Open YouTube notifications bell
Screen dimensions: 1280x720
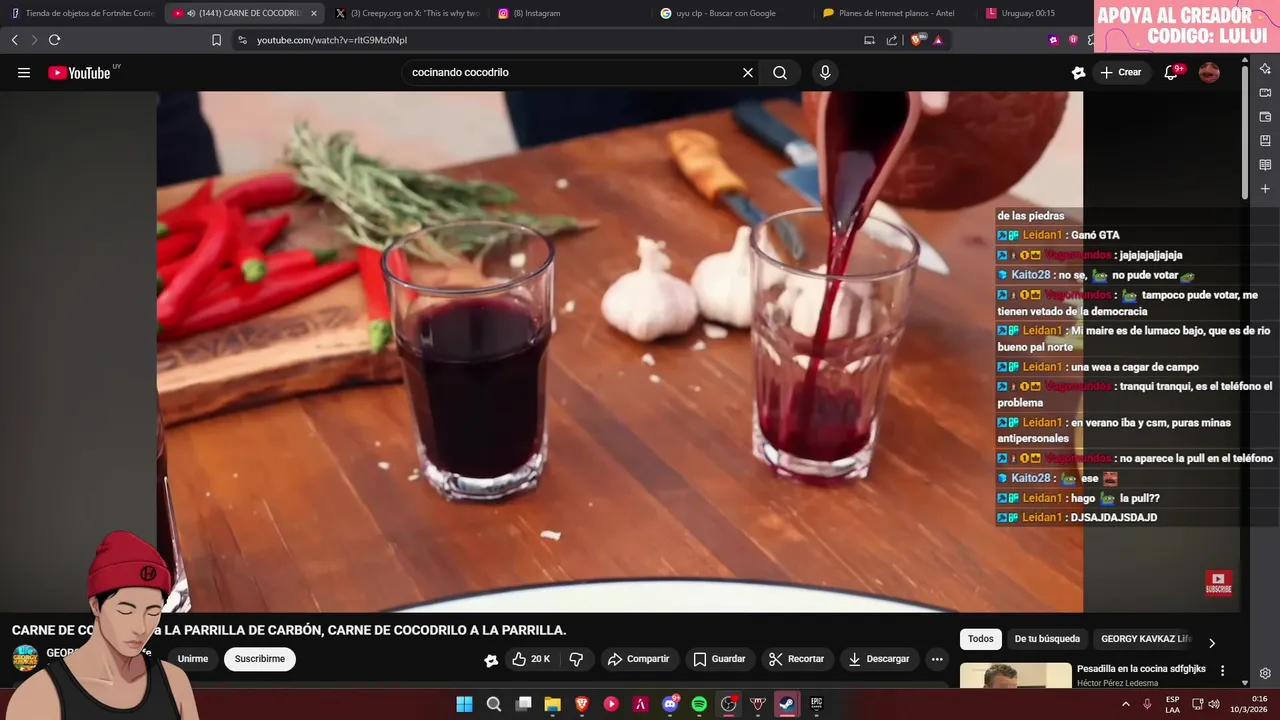point(1171,72)
